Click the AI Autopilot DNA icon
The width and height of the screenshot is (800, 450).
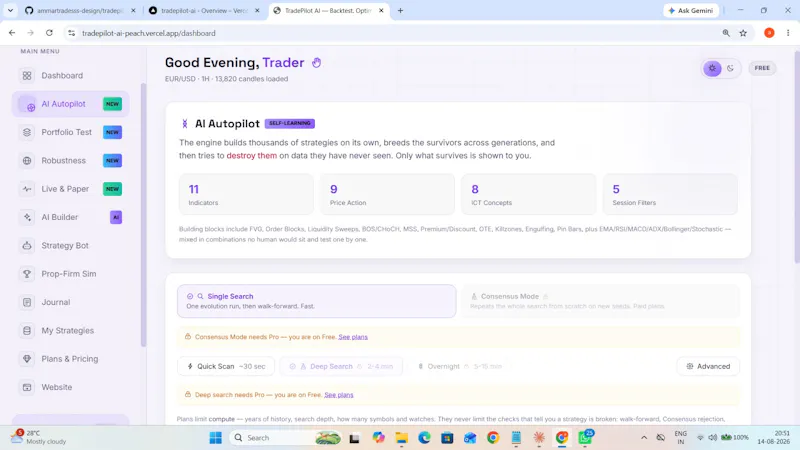click(x=185, y=123)
